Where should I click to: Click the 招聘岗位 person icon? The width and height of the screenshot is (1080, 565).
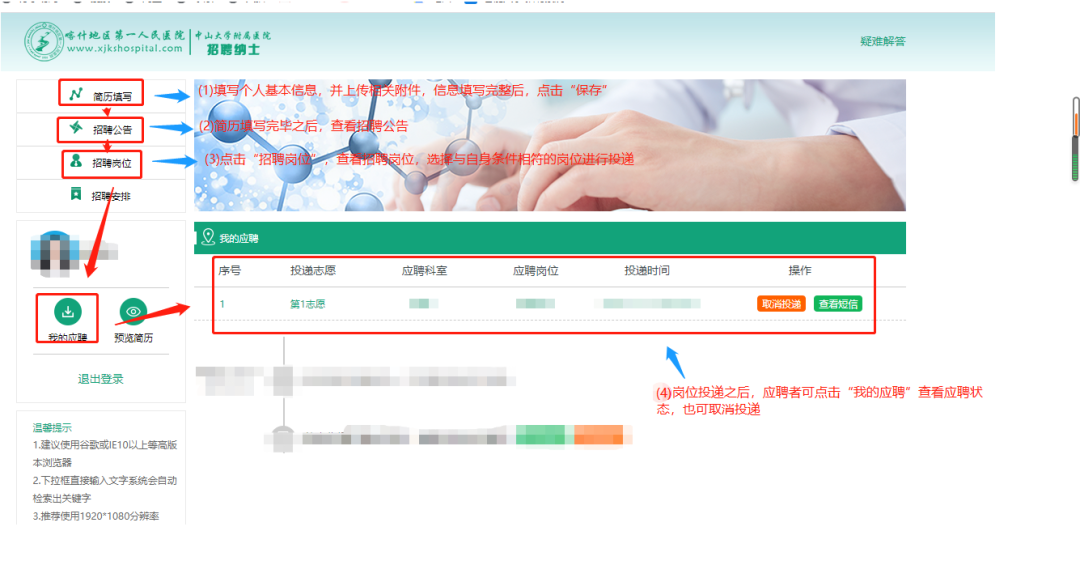76,161
